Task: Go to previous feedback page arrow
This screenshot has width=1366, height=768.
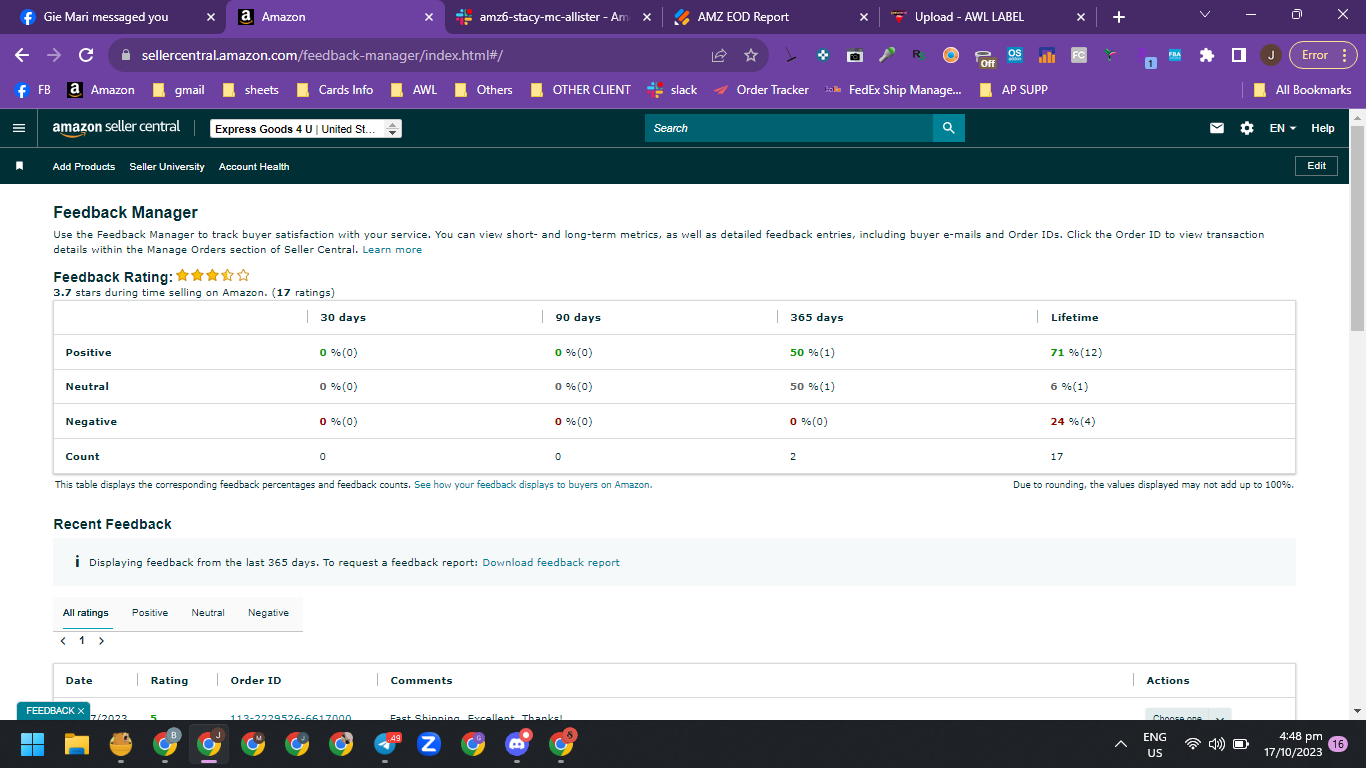Action: pyautogui.click(x=63, y=641)
